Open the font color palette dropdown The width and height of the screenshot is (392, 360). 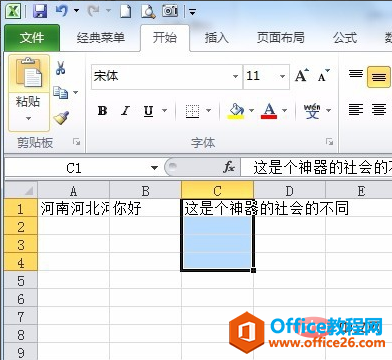284,110
